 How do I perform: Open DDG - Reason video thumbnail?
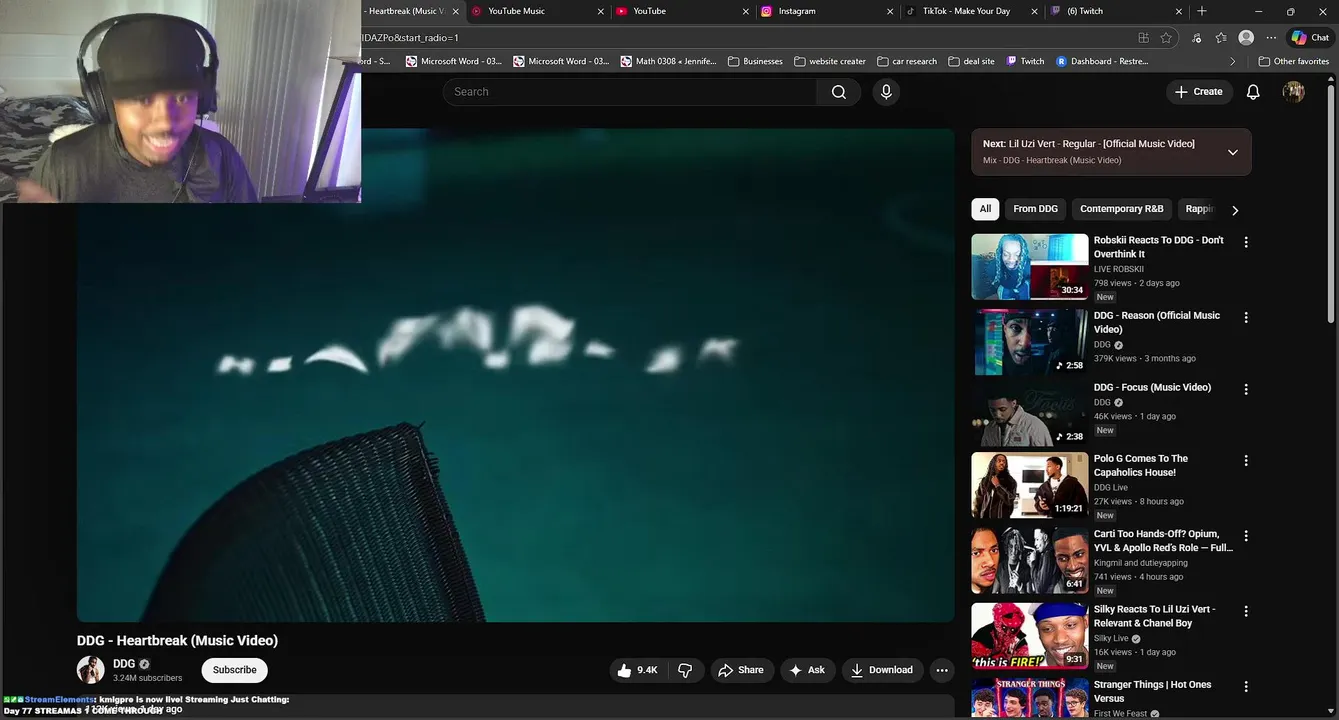pyautogui.click(x=1029, y=342)
